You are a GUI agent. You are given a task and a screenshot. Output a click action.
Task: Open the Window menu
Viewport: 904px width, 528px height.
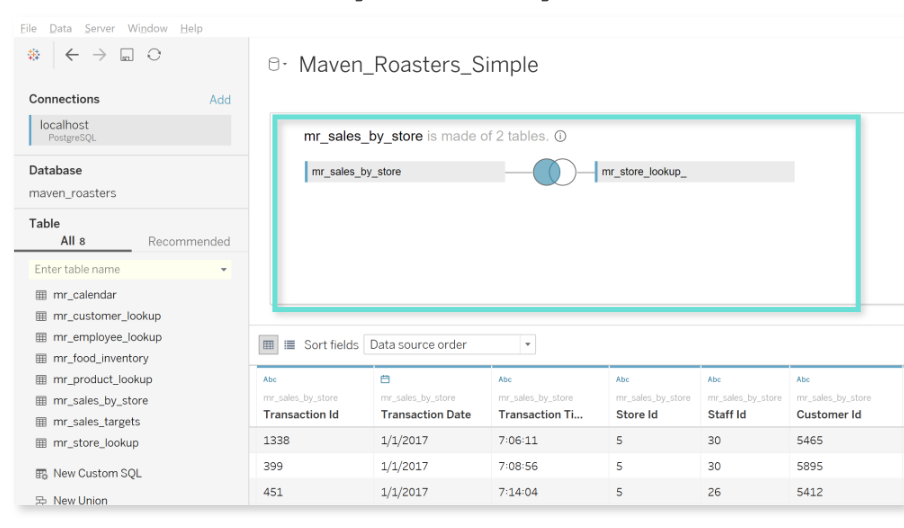[147, 28]
